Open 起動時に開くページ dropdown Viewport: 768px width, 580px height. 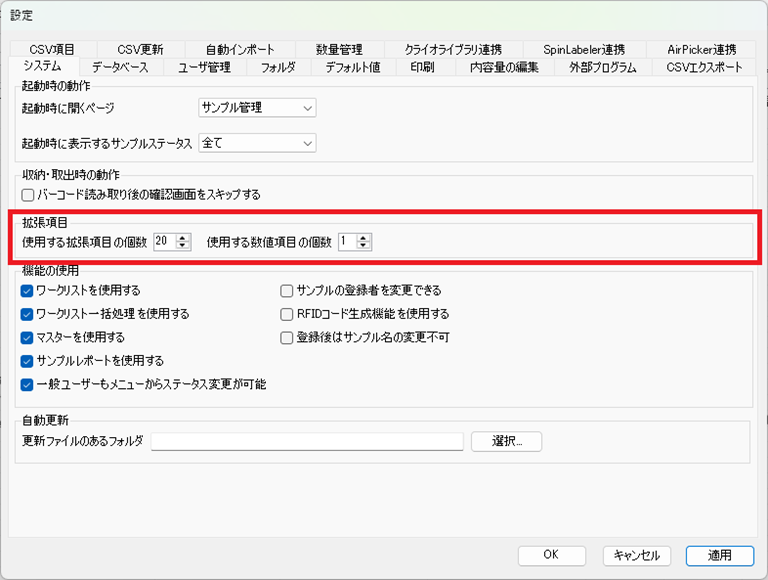[257, 107]
